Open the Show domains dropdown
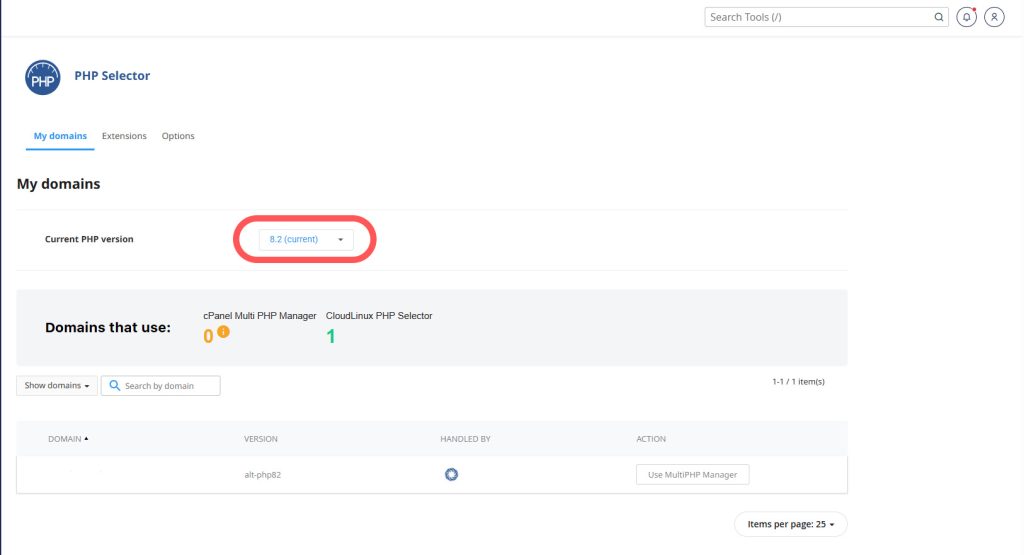The image size is (1024, 555). [x=57, y=385]
